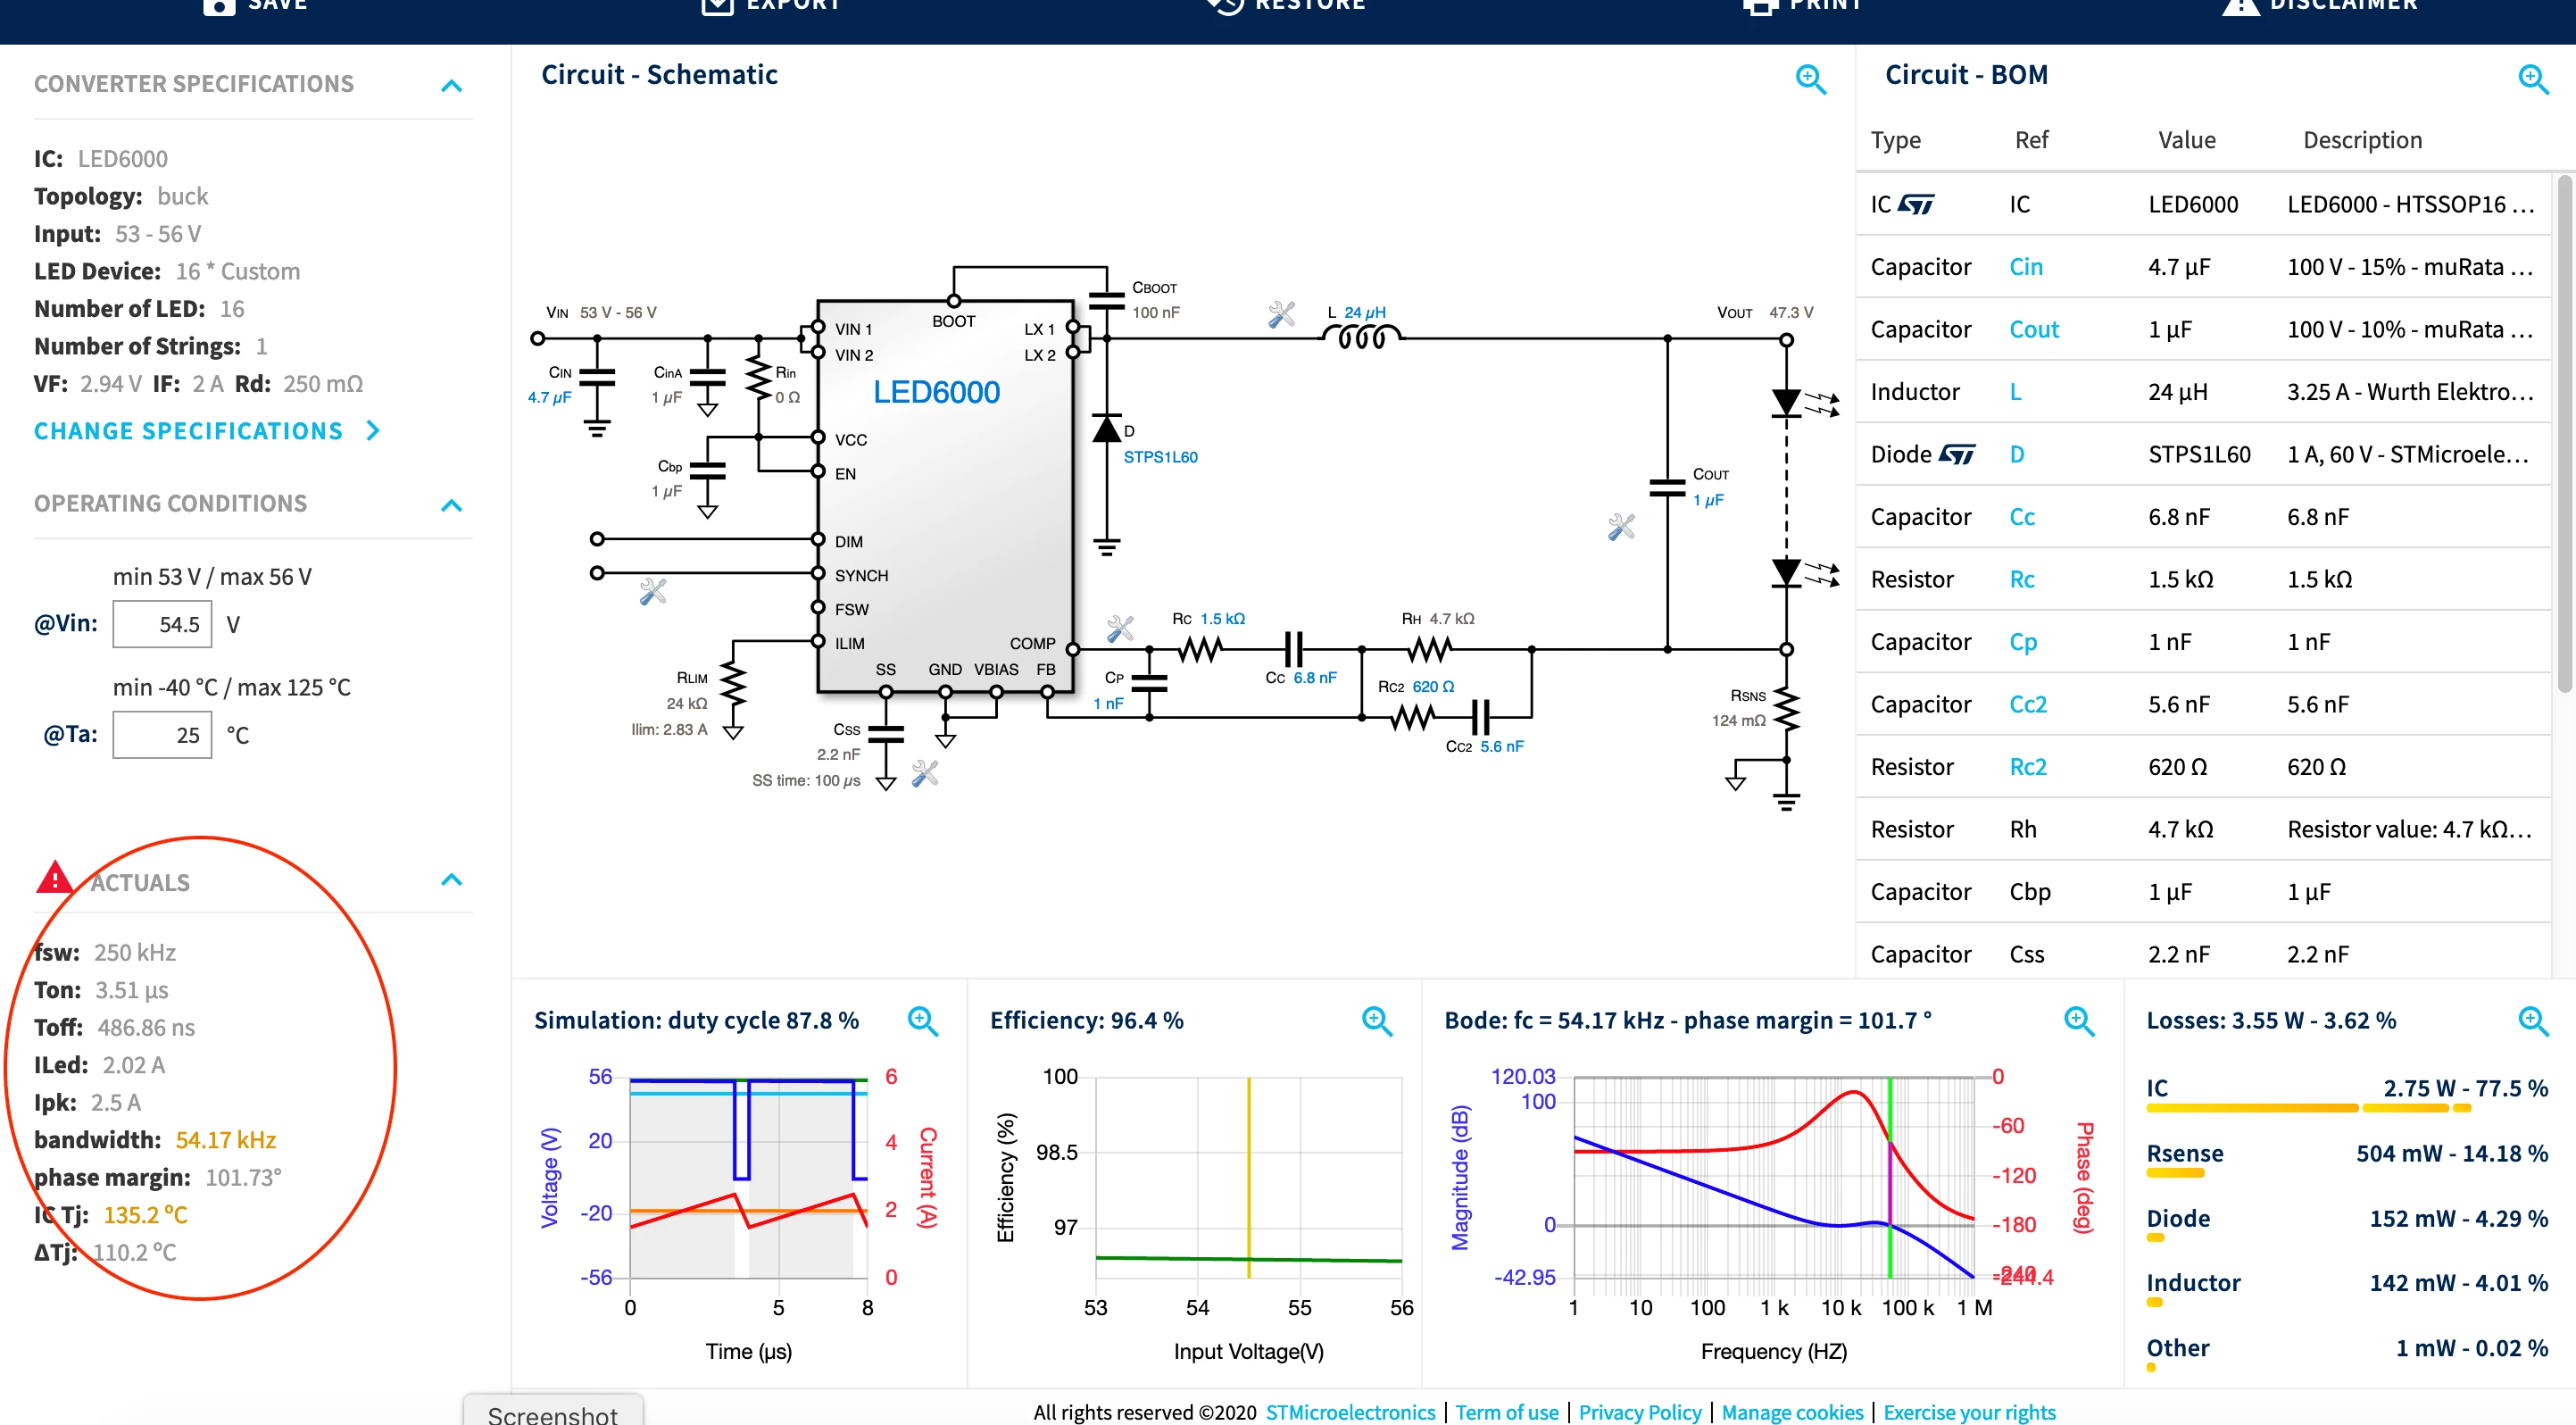The width and height of the screenshot is (2576, 1425).
Task: Open the Manage cookies footer link
Action: 1792,1412
